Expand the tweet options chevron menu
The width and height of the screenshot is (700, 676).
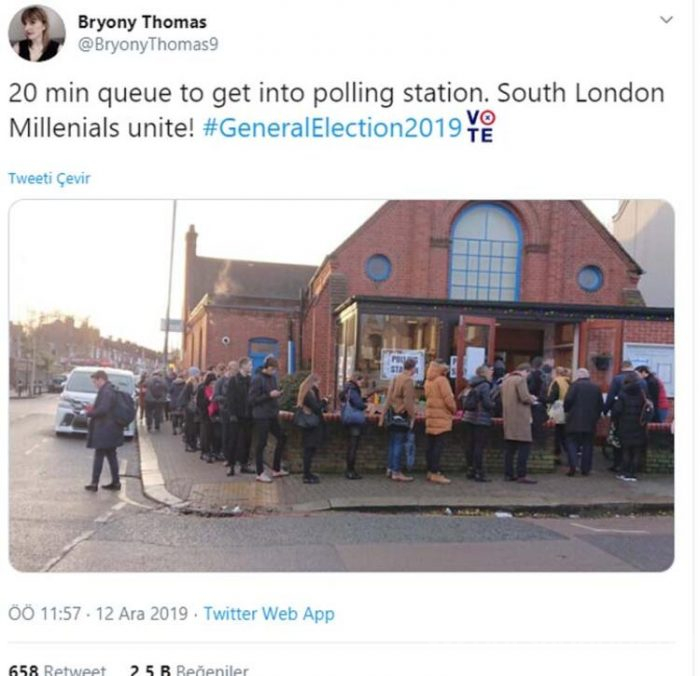point(666,20)
